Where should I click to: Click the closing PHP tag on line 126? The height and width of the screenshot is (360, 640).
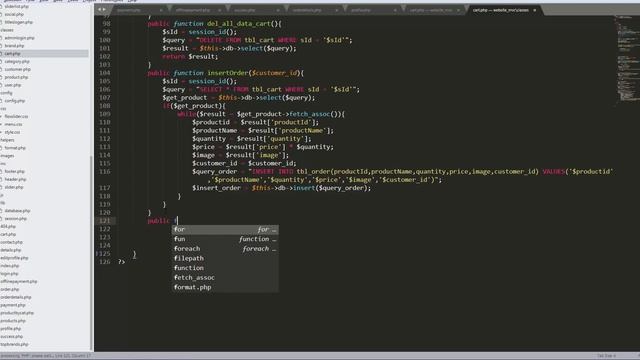coord(121,262)
